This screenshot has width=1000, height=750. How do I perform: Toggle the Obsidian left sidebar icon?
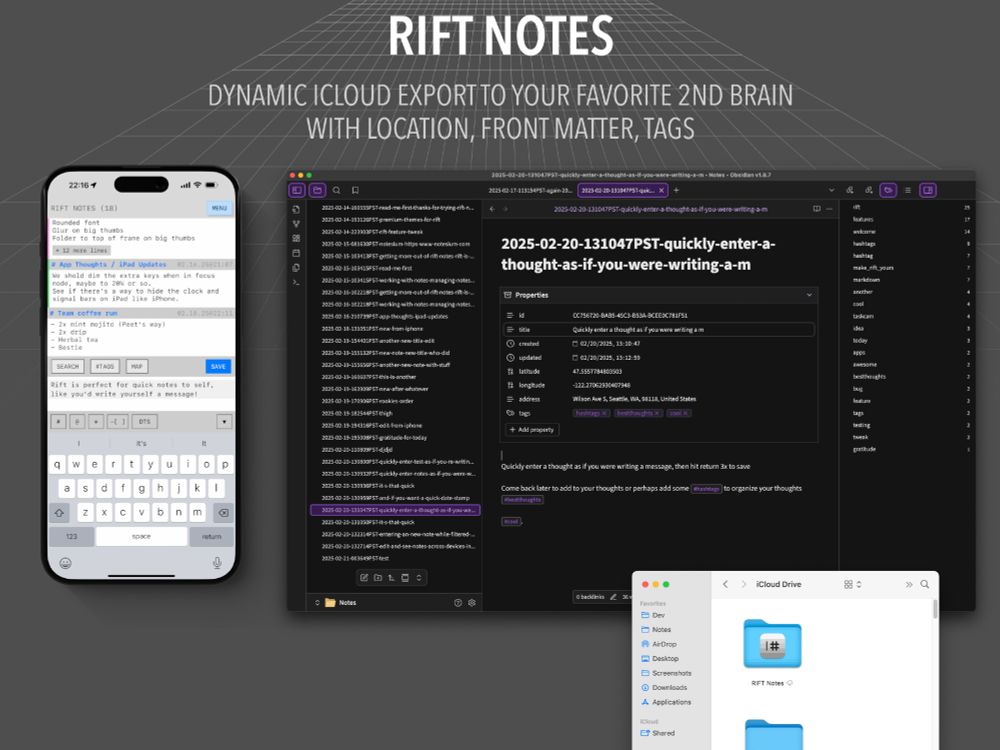(297, 190)
